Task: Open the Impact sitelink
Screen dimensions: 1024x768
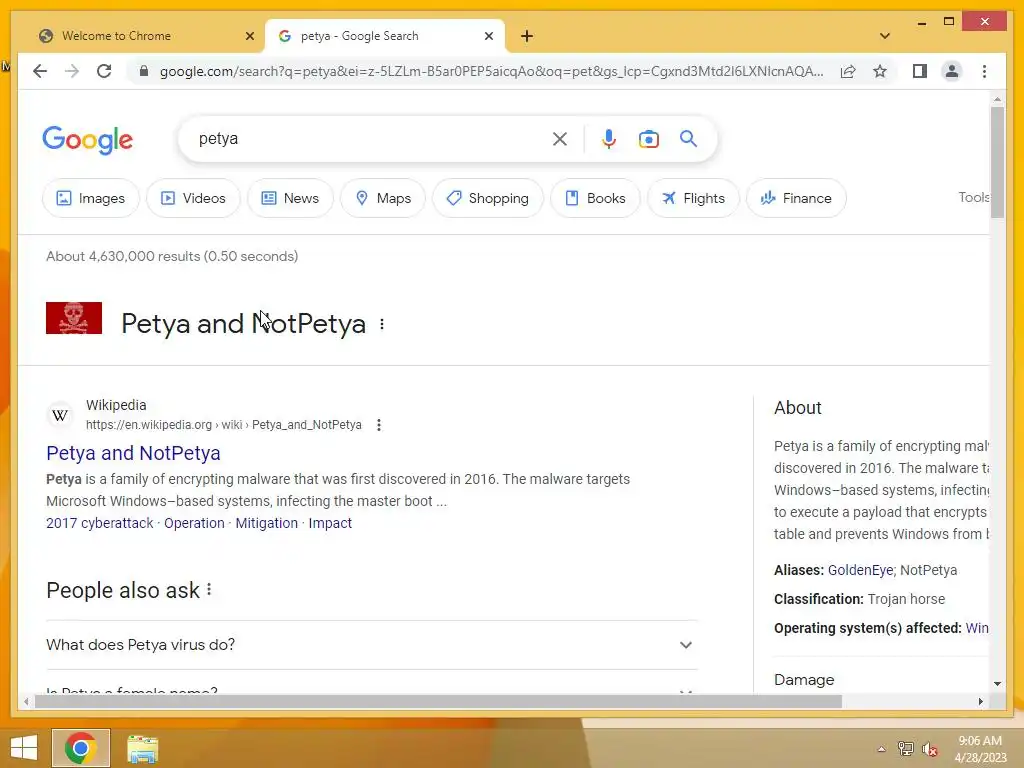Action: coord(330,523)
